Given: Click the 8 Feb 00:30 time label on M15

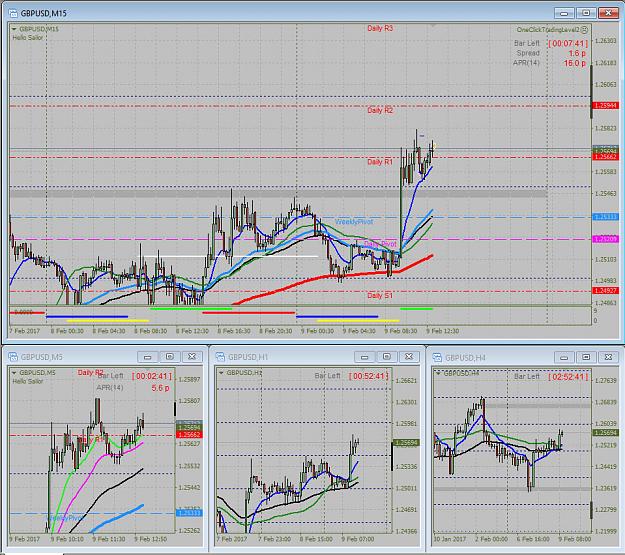Looking at the screenshot, I should tap(67, 331).
